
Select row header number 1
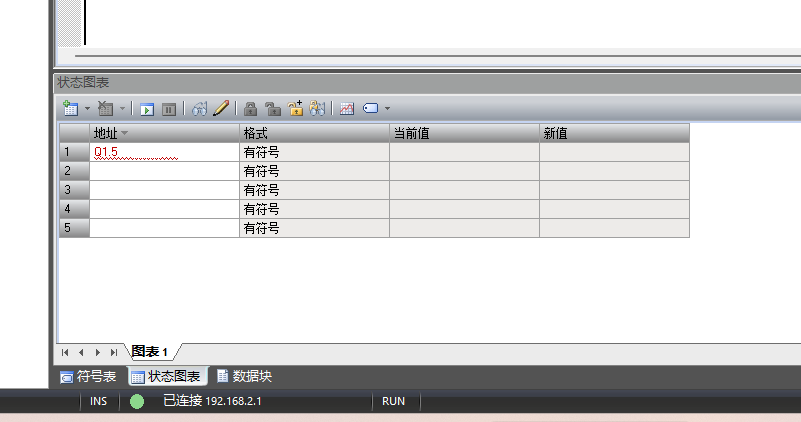tap(75, 152)
